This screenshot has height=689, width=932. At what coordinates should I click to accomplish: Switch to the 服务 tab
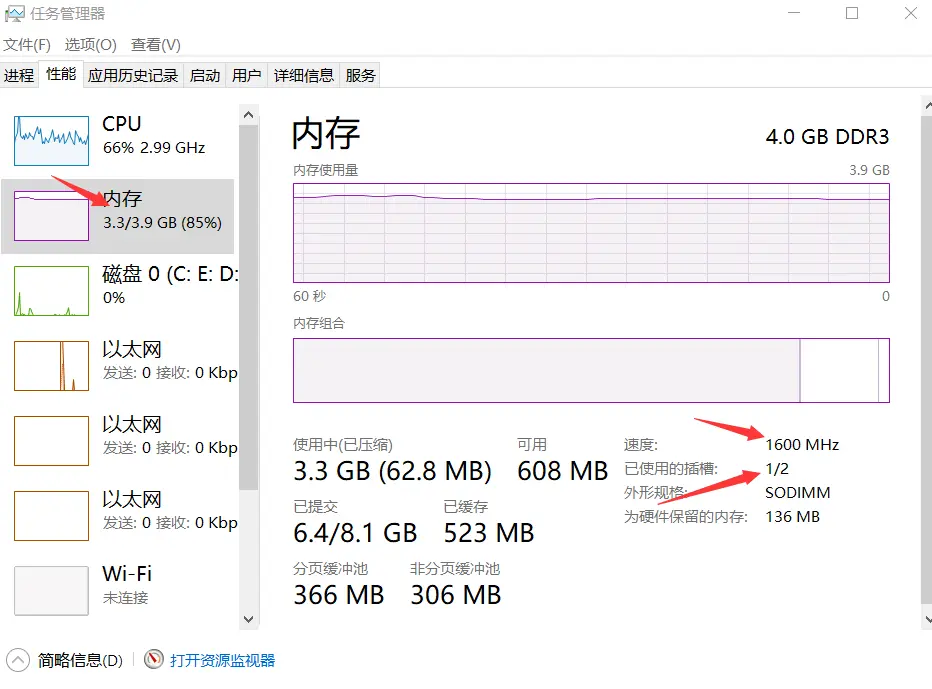pos(360,75)
